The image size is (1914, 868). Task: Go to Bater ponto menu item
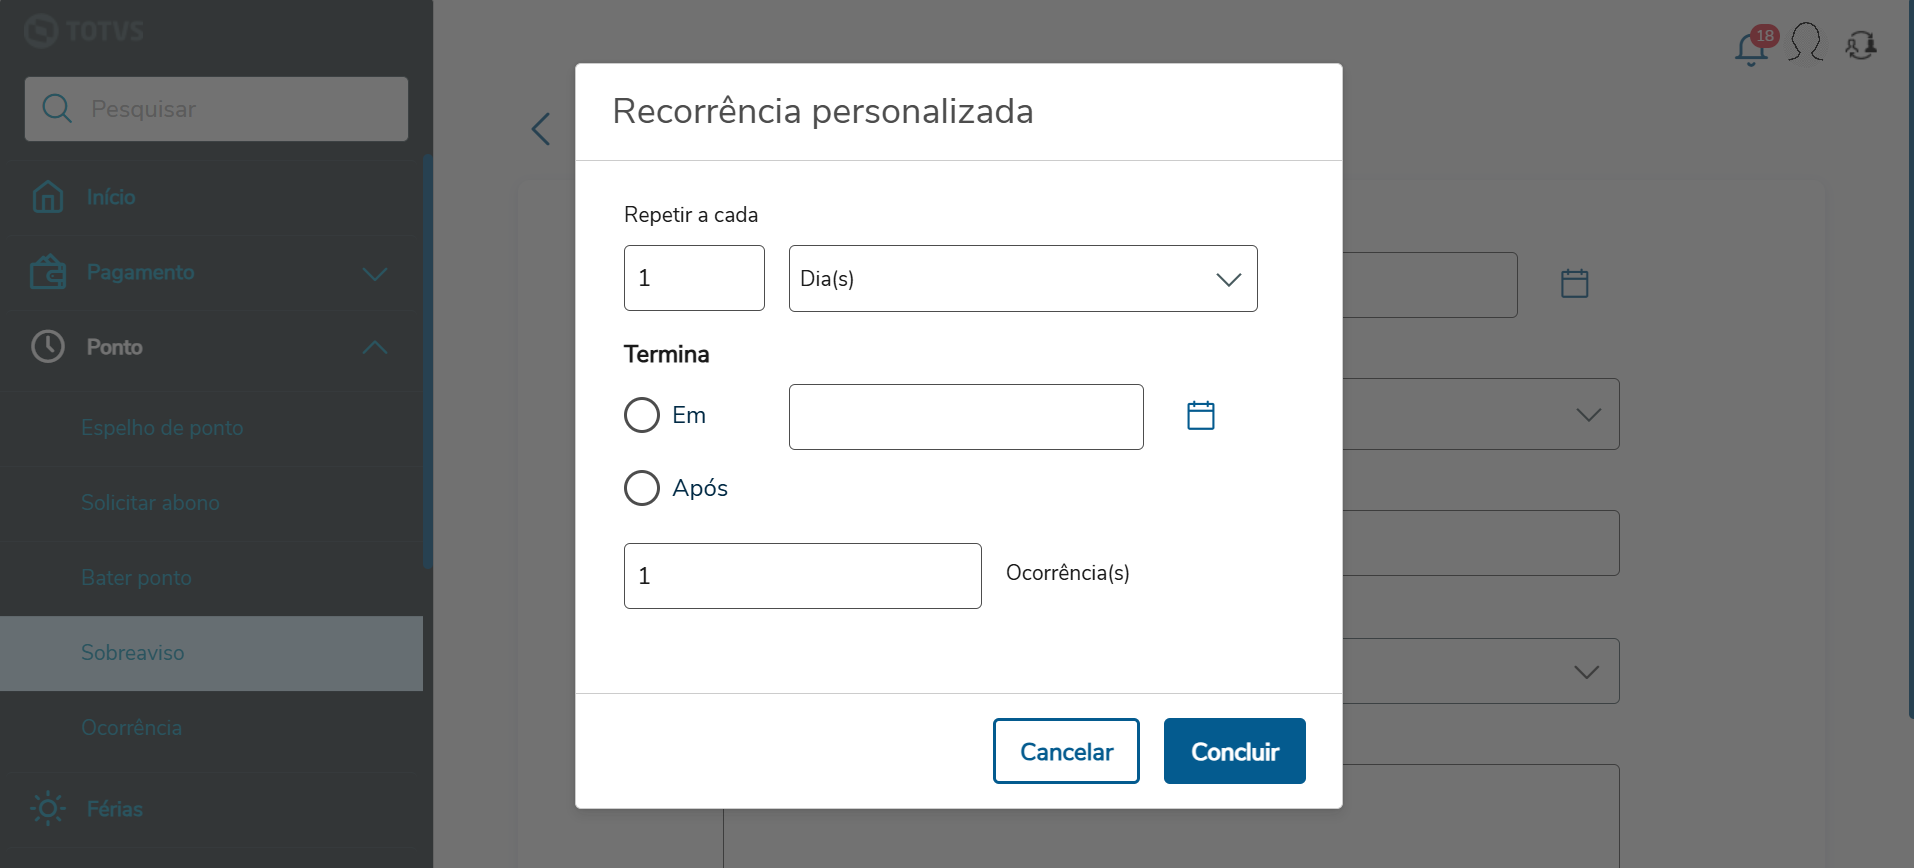tap(136, 578)
